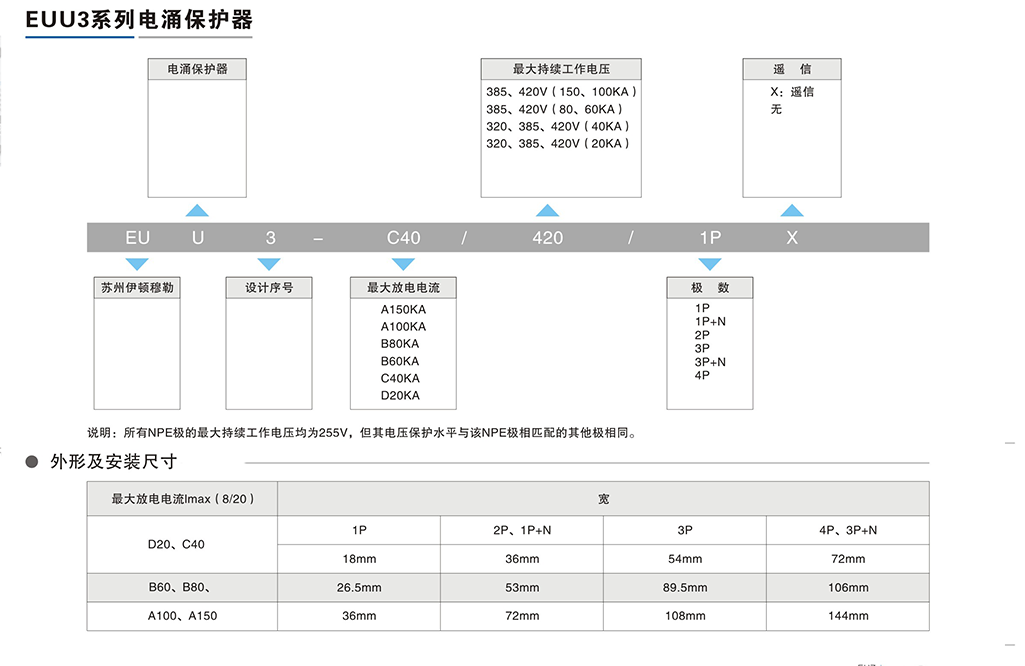Screen dimensions: 1025x666
Task: Click the "1P" segment in the model code bar
Action: click(x=711, y=237)
